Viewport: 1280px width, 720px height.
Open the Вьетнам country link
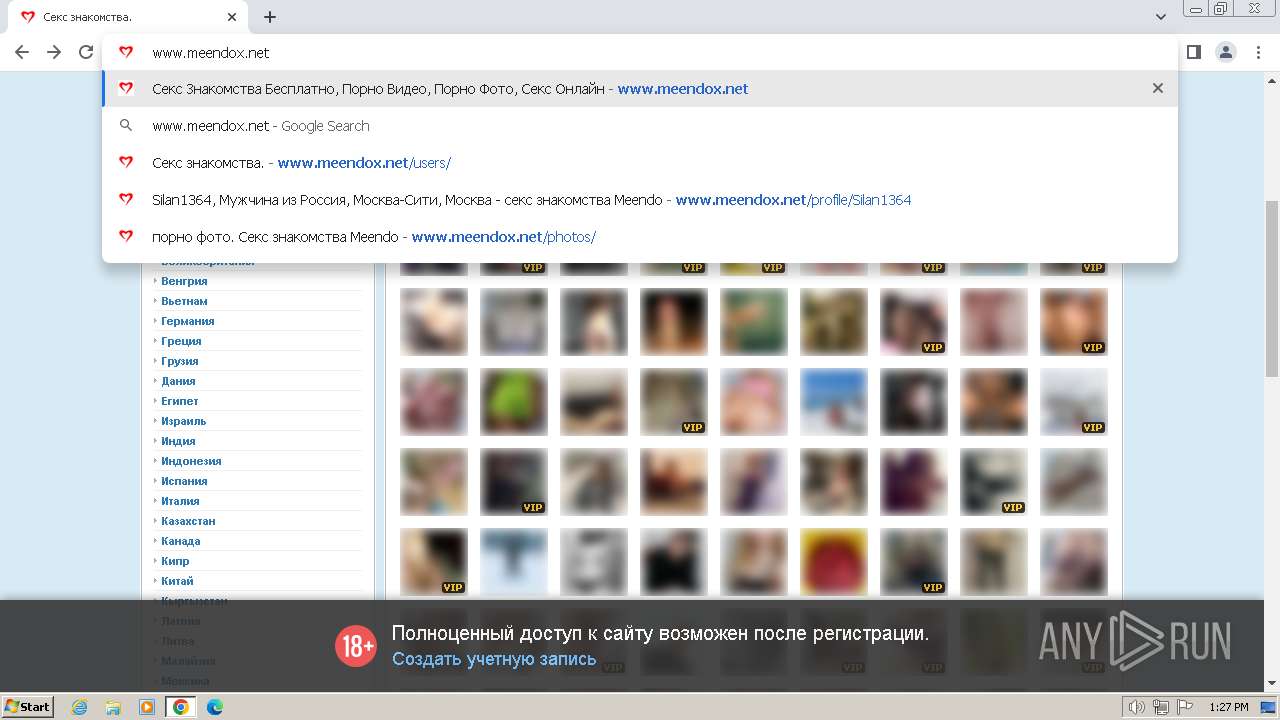(184, 301)
